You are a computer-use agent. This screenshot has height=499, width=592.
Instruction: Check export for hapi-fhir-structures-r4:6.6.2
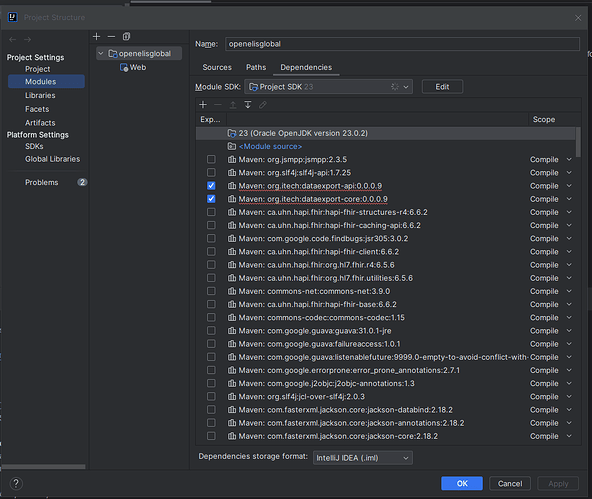(x=211, y=212)
